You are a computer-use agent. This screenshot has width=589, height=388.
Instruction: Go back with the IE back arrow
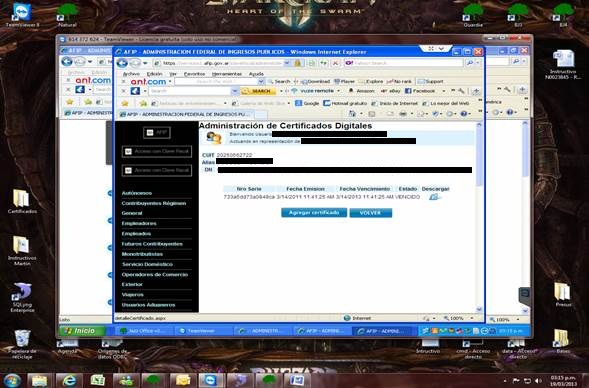122,63
